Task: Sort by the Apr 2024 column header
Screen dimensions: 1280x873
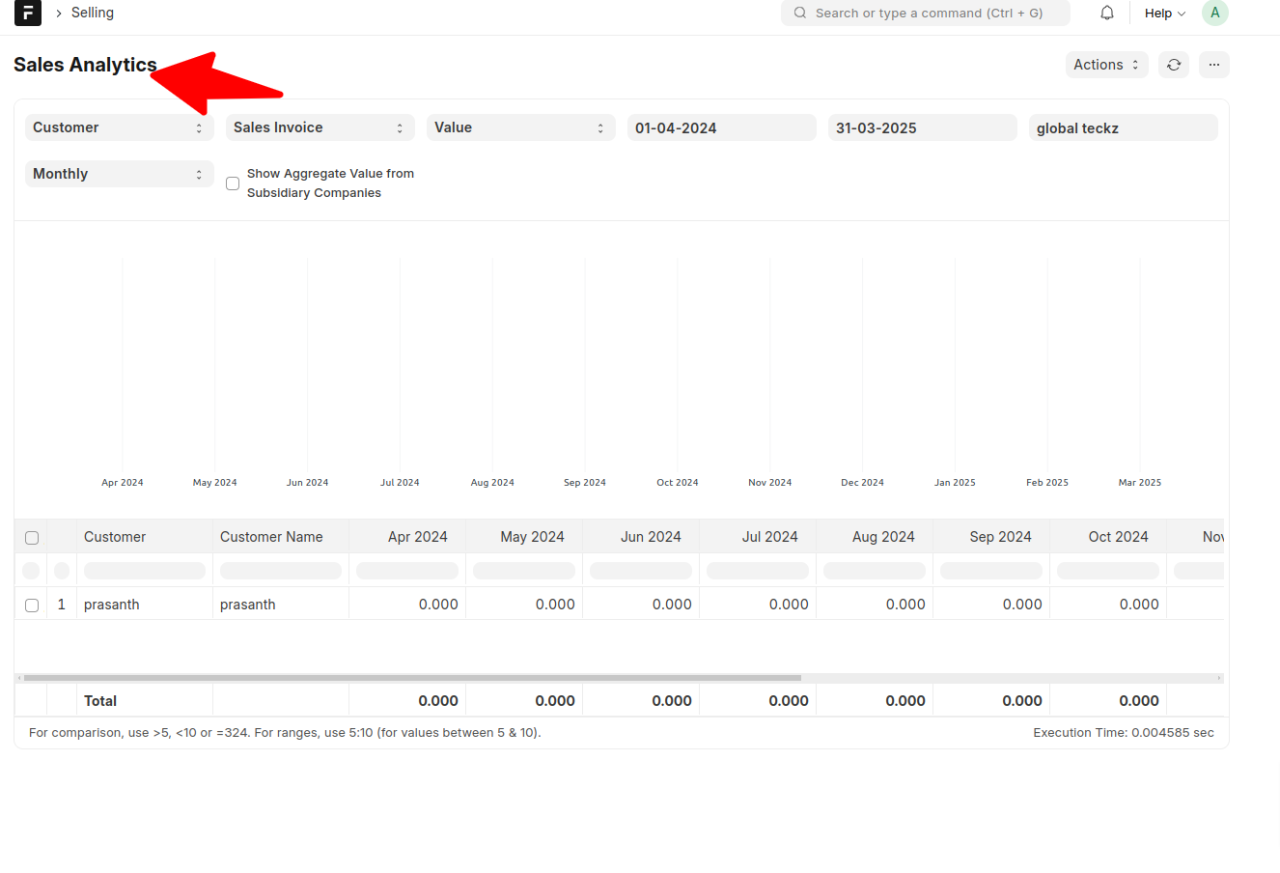Action: tap(407, 537)
